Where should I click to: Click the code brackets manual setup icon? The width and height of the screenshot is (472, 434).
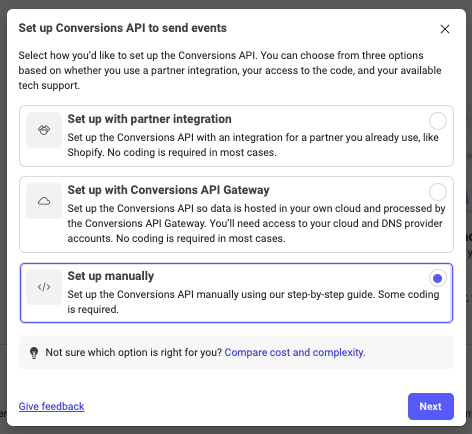click(44, 287)
